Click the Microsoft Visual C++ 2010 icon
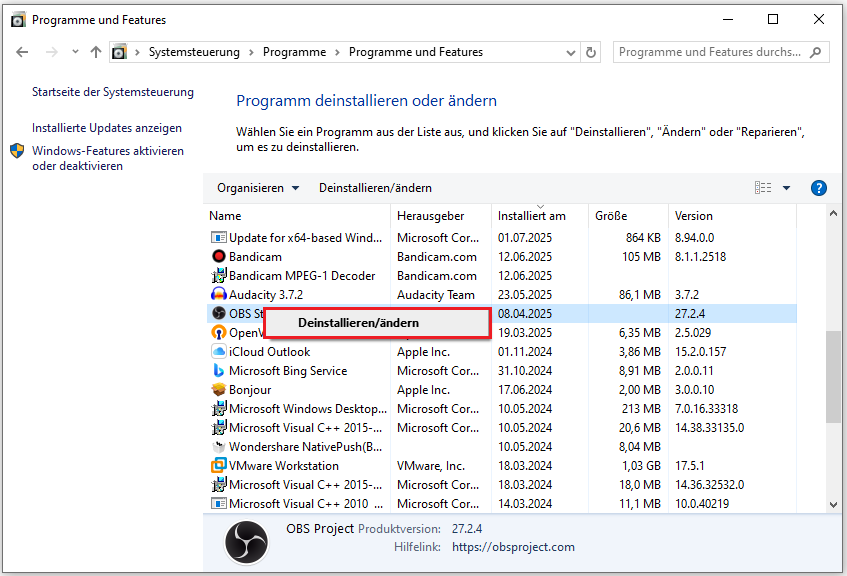Viewport: 847px width, 576px height. pyautogui.click(x=219, y=504)
